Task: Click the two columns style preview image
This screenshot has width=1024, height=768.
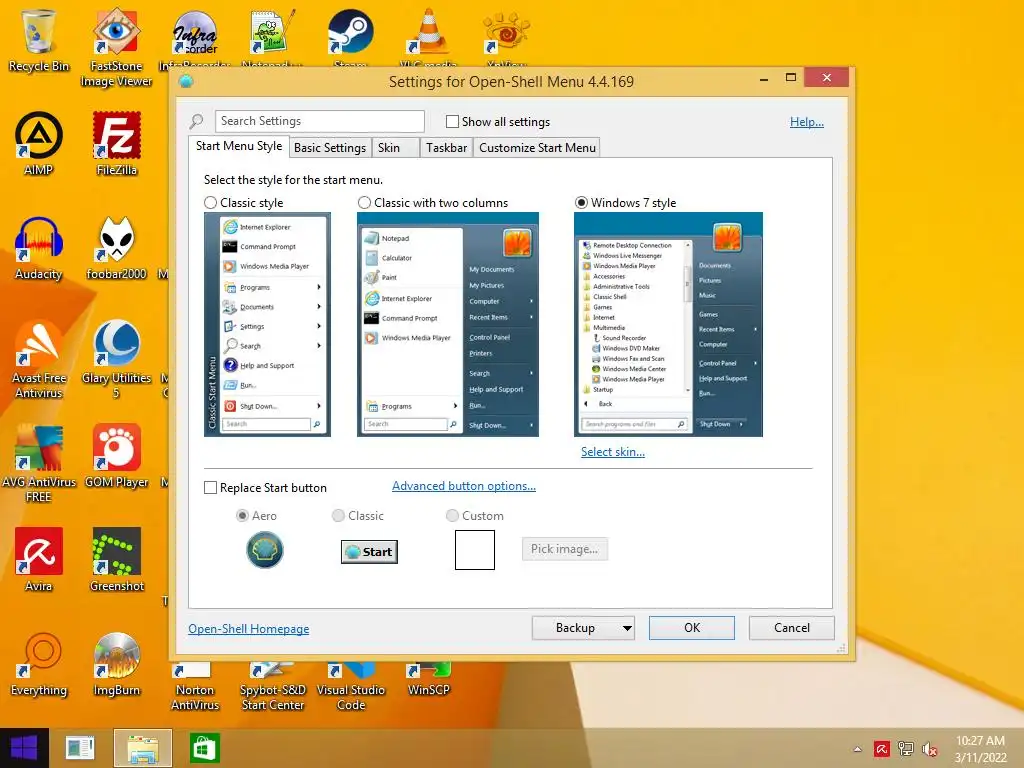Action: click(x=448, y=325)
